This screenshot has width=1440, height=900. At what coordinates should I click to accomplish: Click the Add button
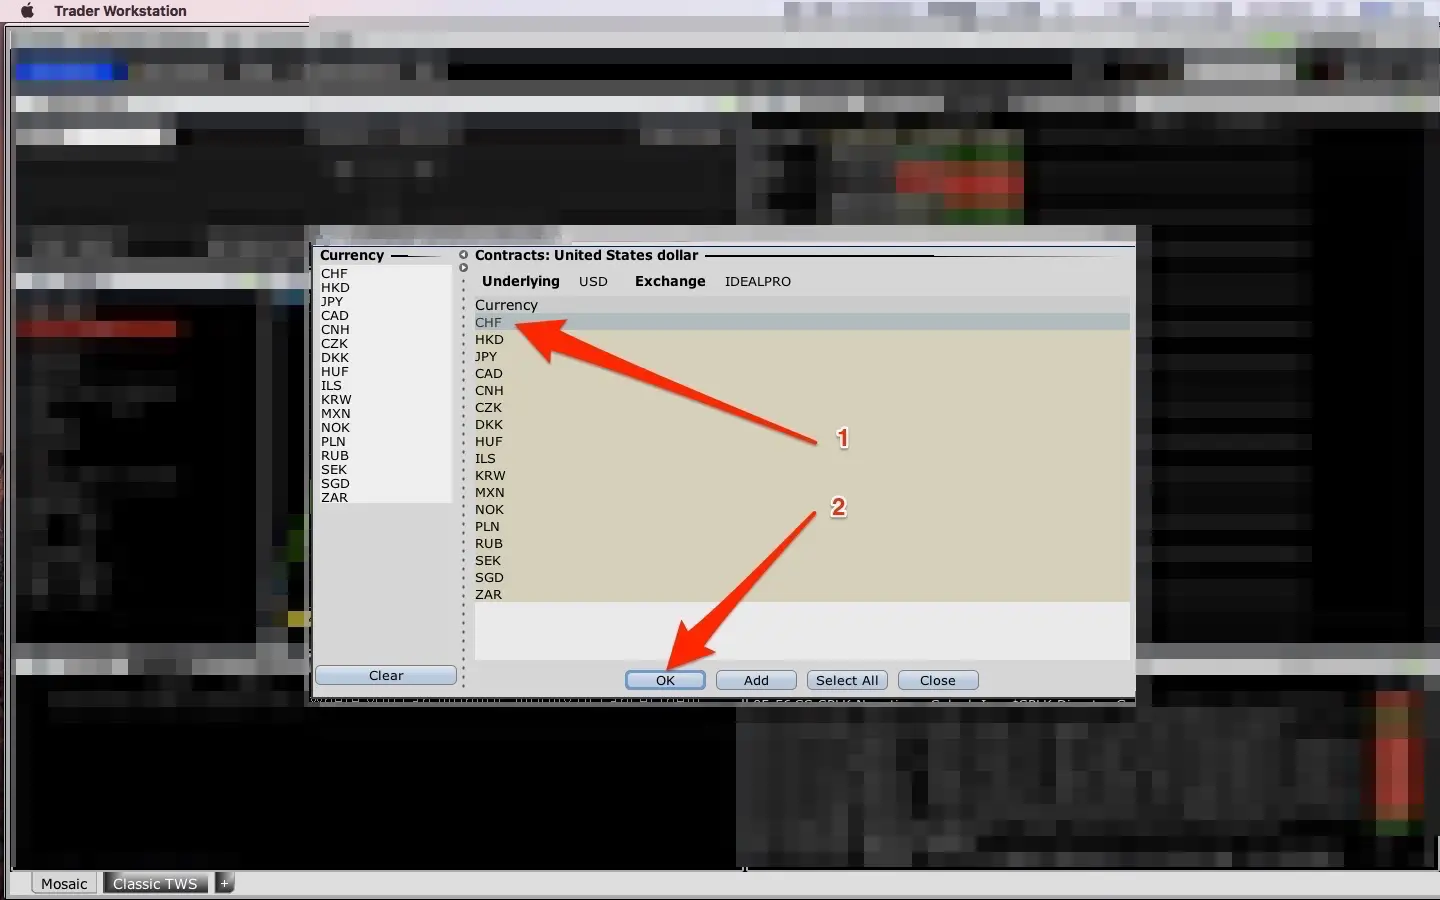(x=756, y=680)
